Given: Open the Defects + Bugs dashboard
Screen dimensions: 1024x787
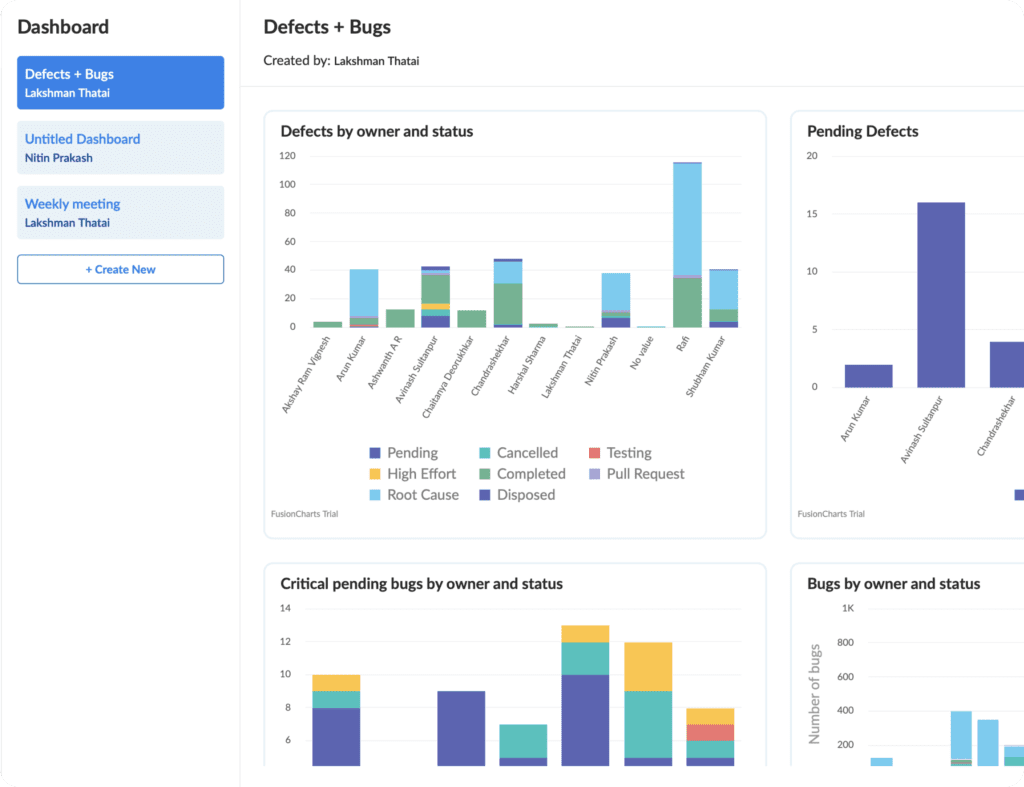Looking at the screenshot, I should tap(121, 82).
